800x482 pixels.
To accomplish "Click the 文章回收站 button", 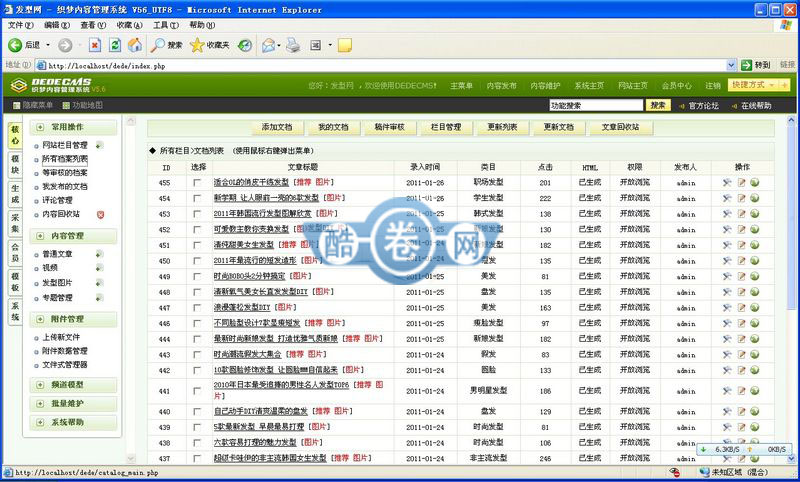I will coord(620,128).
